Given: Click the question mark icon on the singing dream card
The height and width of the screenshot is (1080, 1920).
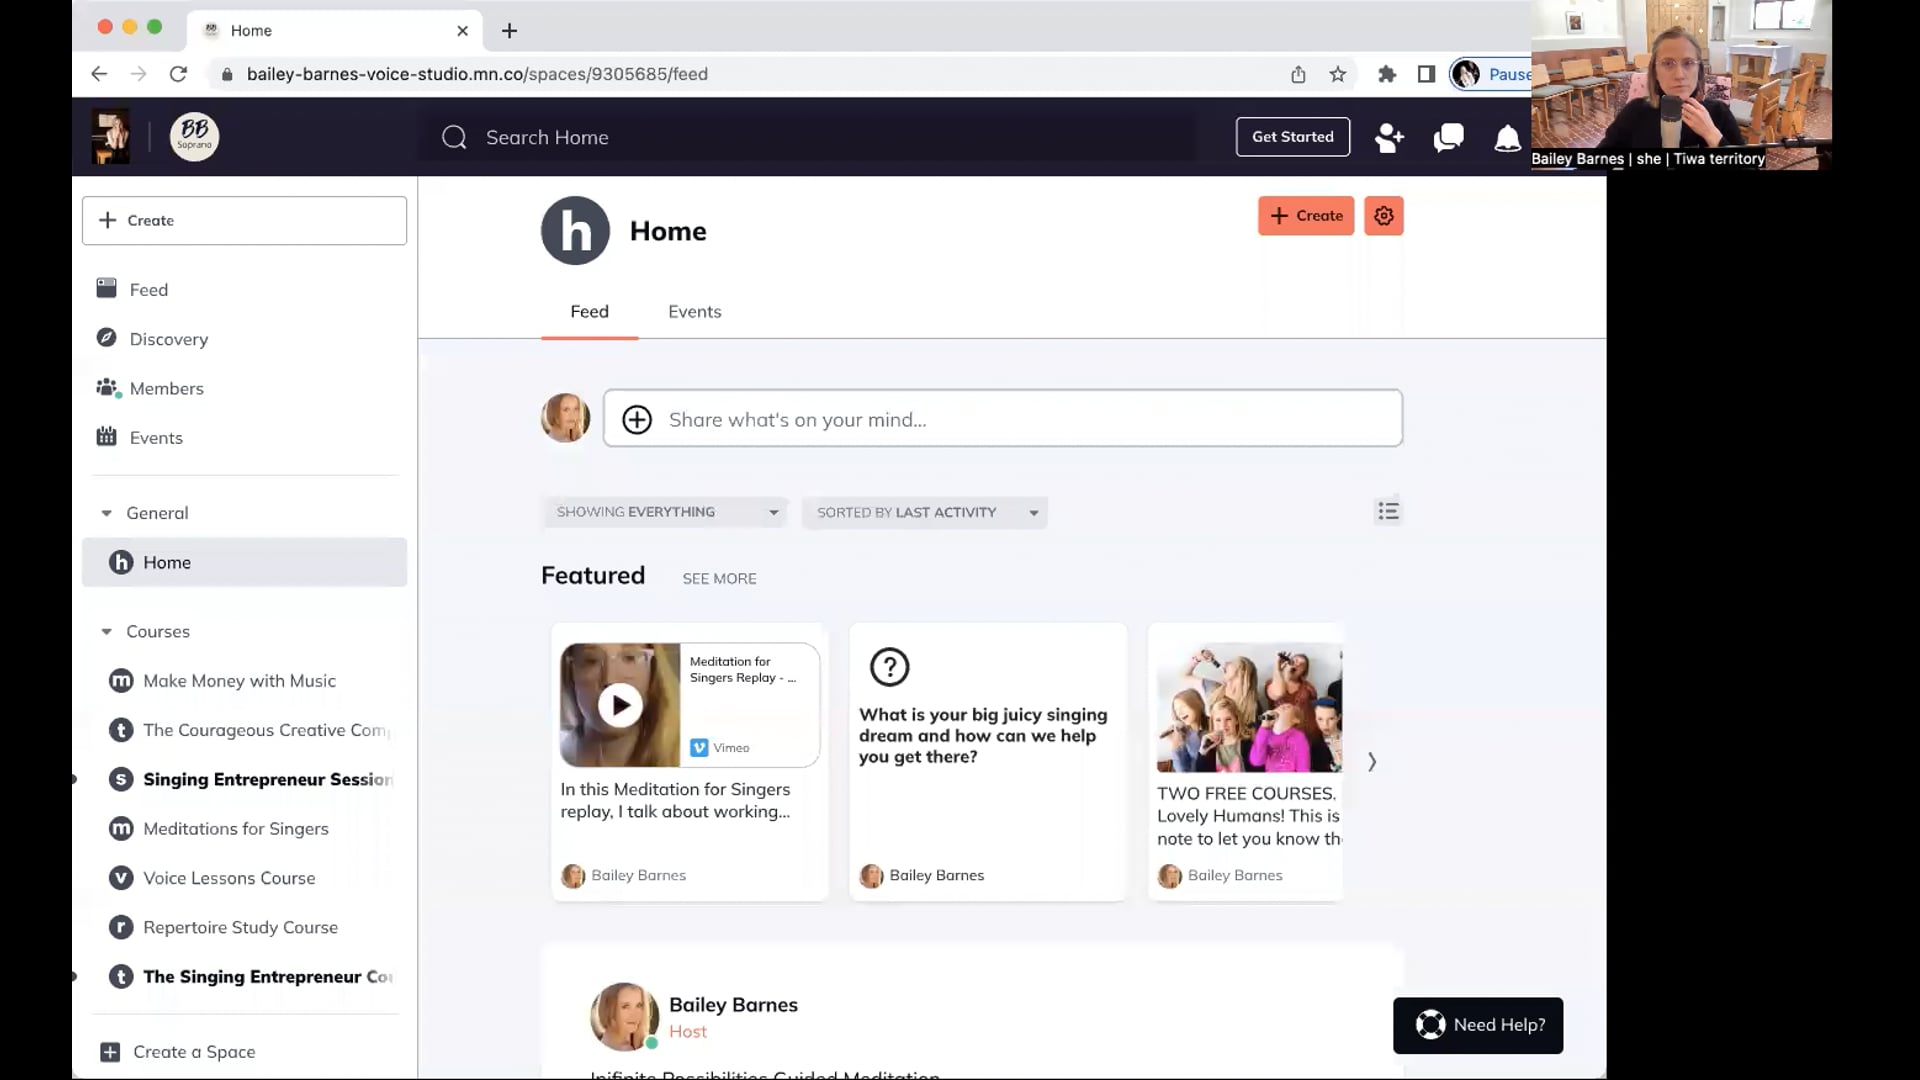Looking at the screenshot, I should 889,667.
